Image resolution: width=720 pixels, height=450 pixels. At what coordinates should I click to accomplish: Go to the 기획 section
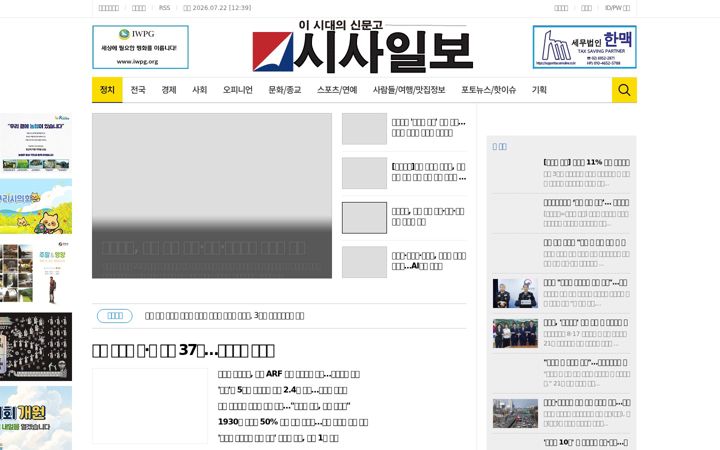click(x=539, y=90)
